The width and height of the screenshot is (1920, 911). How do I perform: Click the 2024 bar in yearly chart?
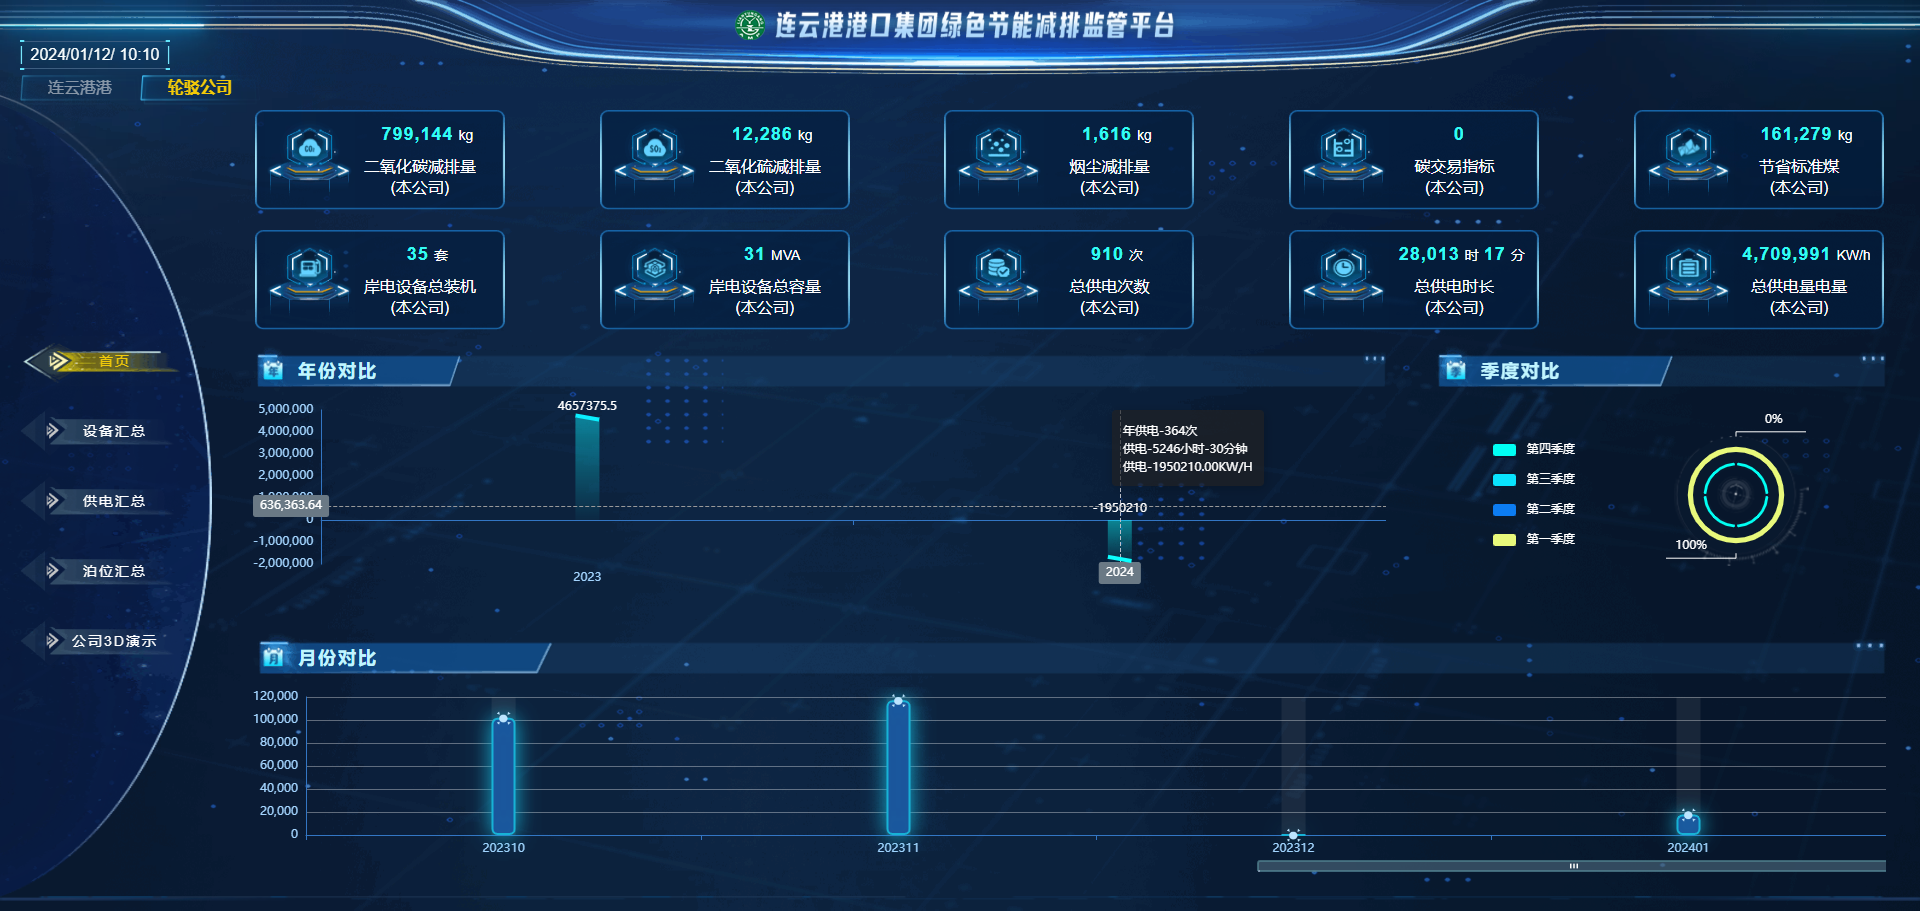click(1119, 540)
